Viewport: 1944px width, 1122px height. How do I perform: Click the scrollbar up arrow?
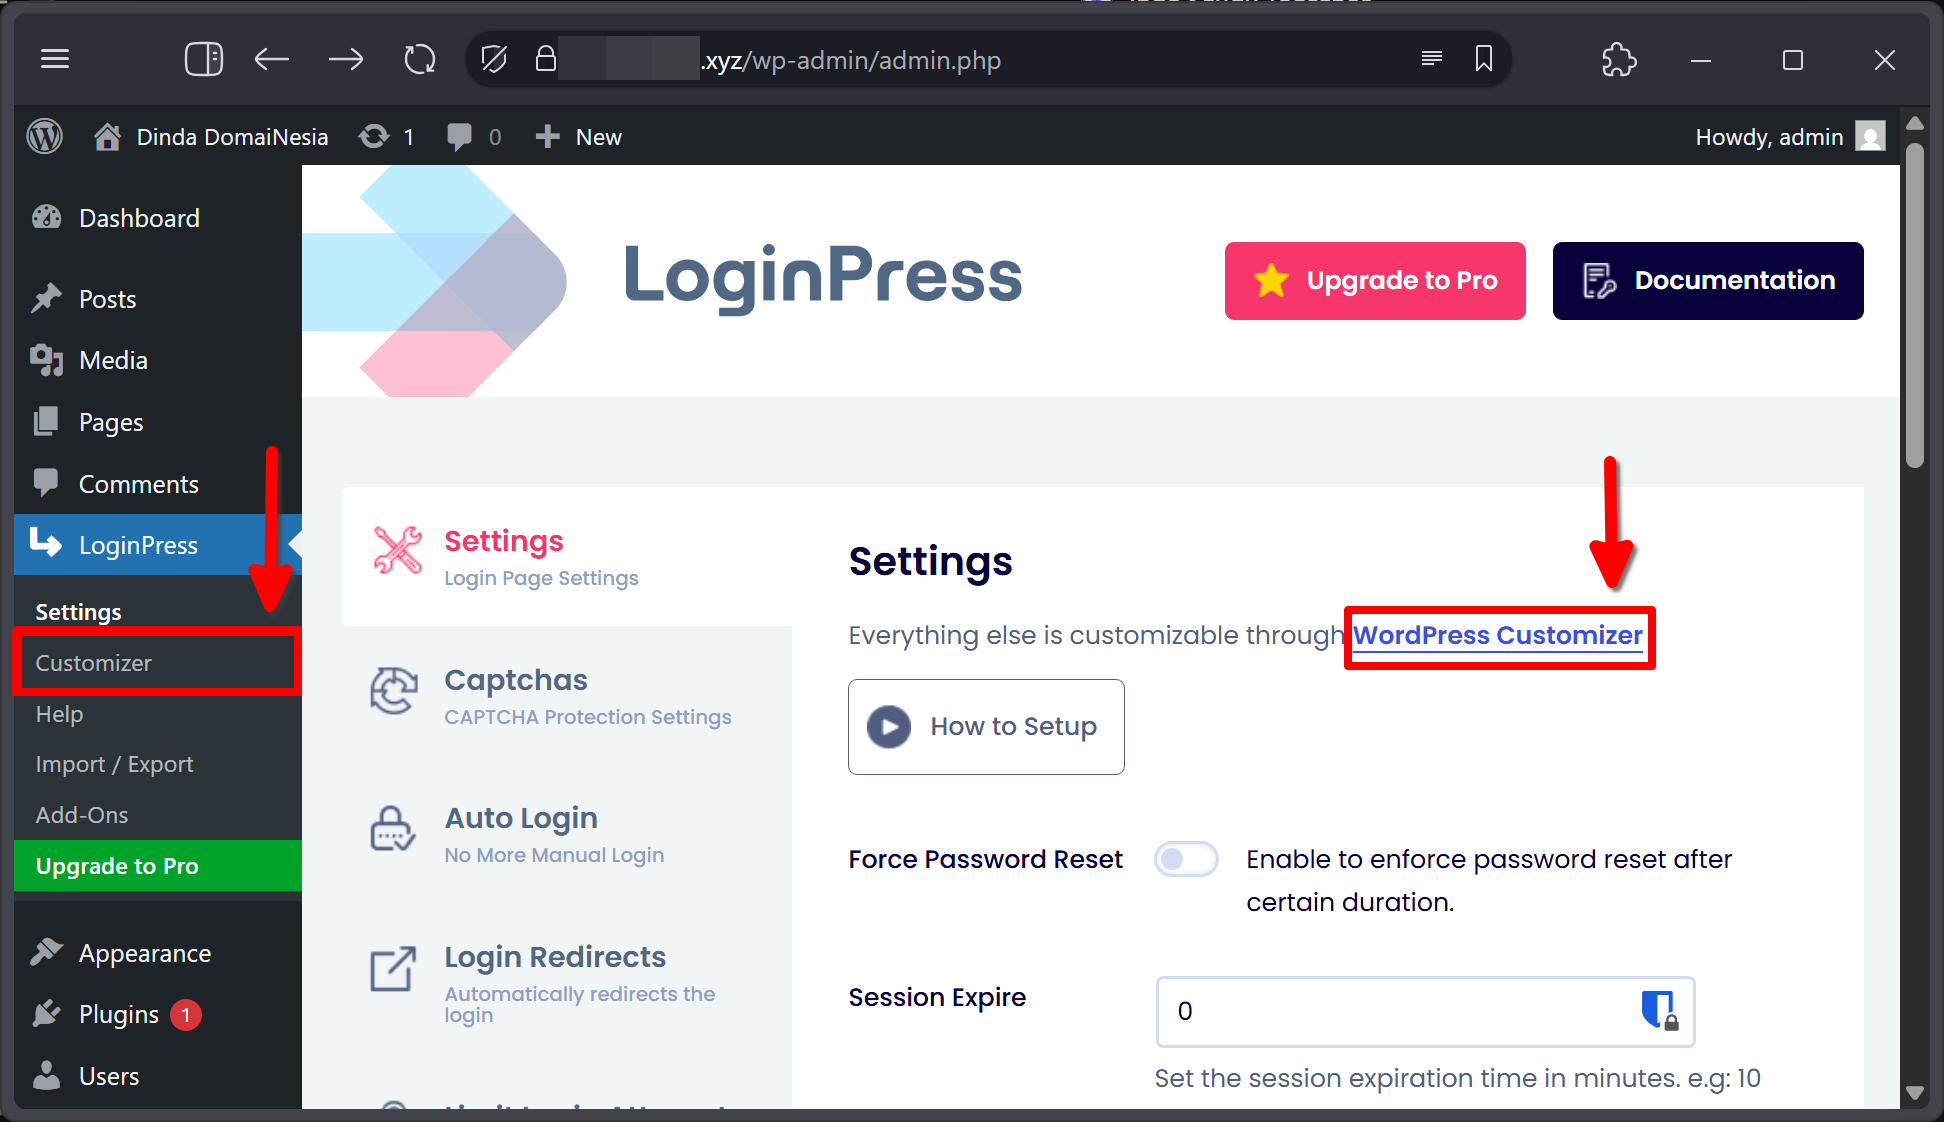1914,123
